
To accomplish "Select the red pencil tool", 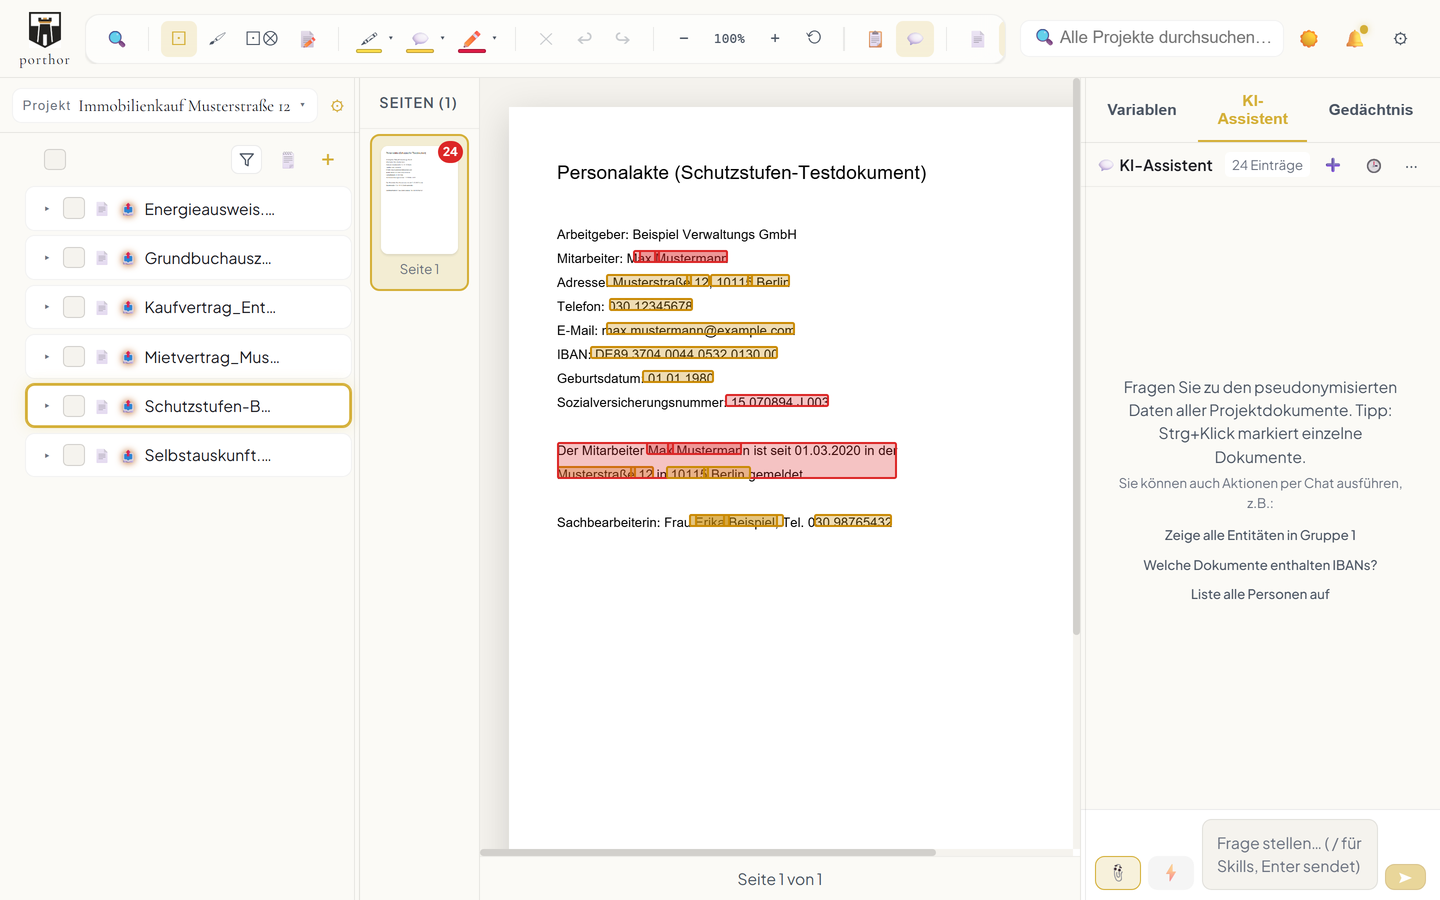I will 472,39.
